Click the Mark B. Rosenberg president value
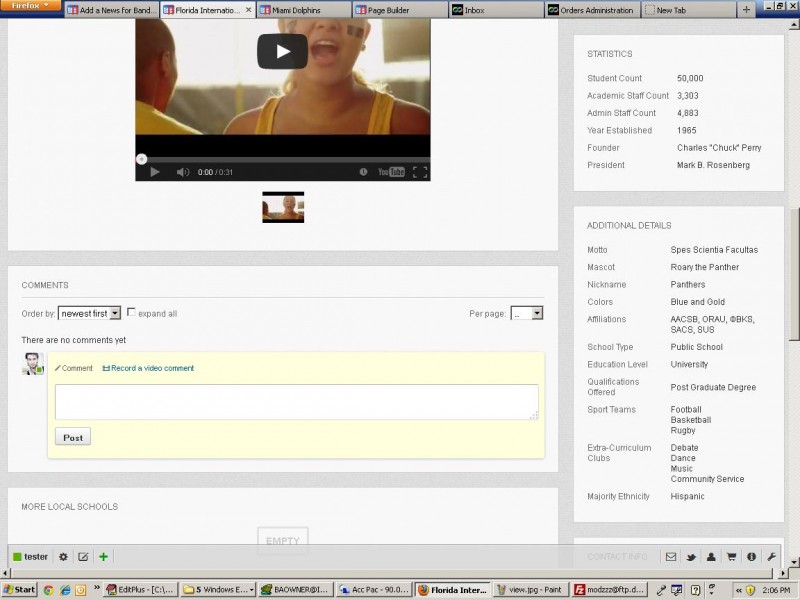Viewport: 800px width, 600px height. tap(713, 165)
